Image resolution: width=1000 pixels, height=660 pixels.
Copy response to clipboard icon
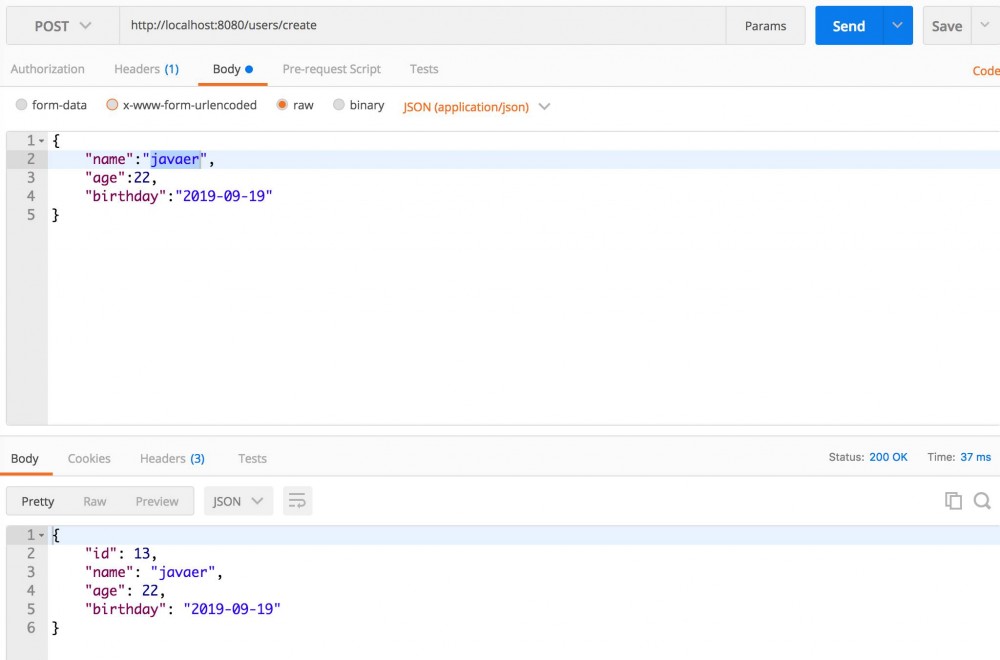(x=953, y=501)
